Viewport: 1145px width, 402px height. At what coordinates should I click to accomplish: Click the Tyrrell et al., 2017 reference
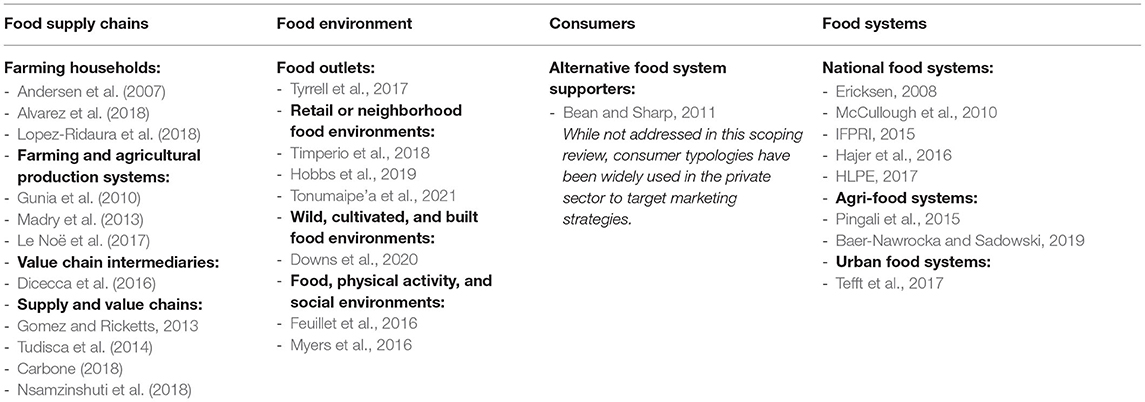pos(348,89)
